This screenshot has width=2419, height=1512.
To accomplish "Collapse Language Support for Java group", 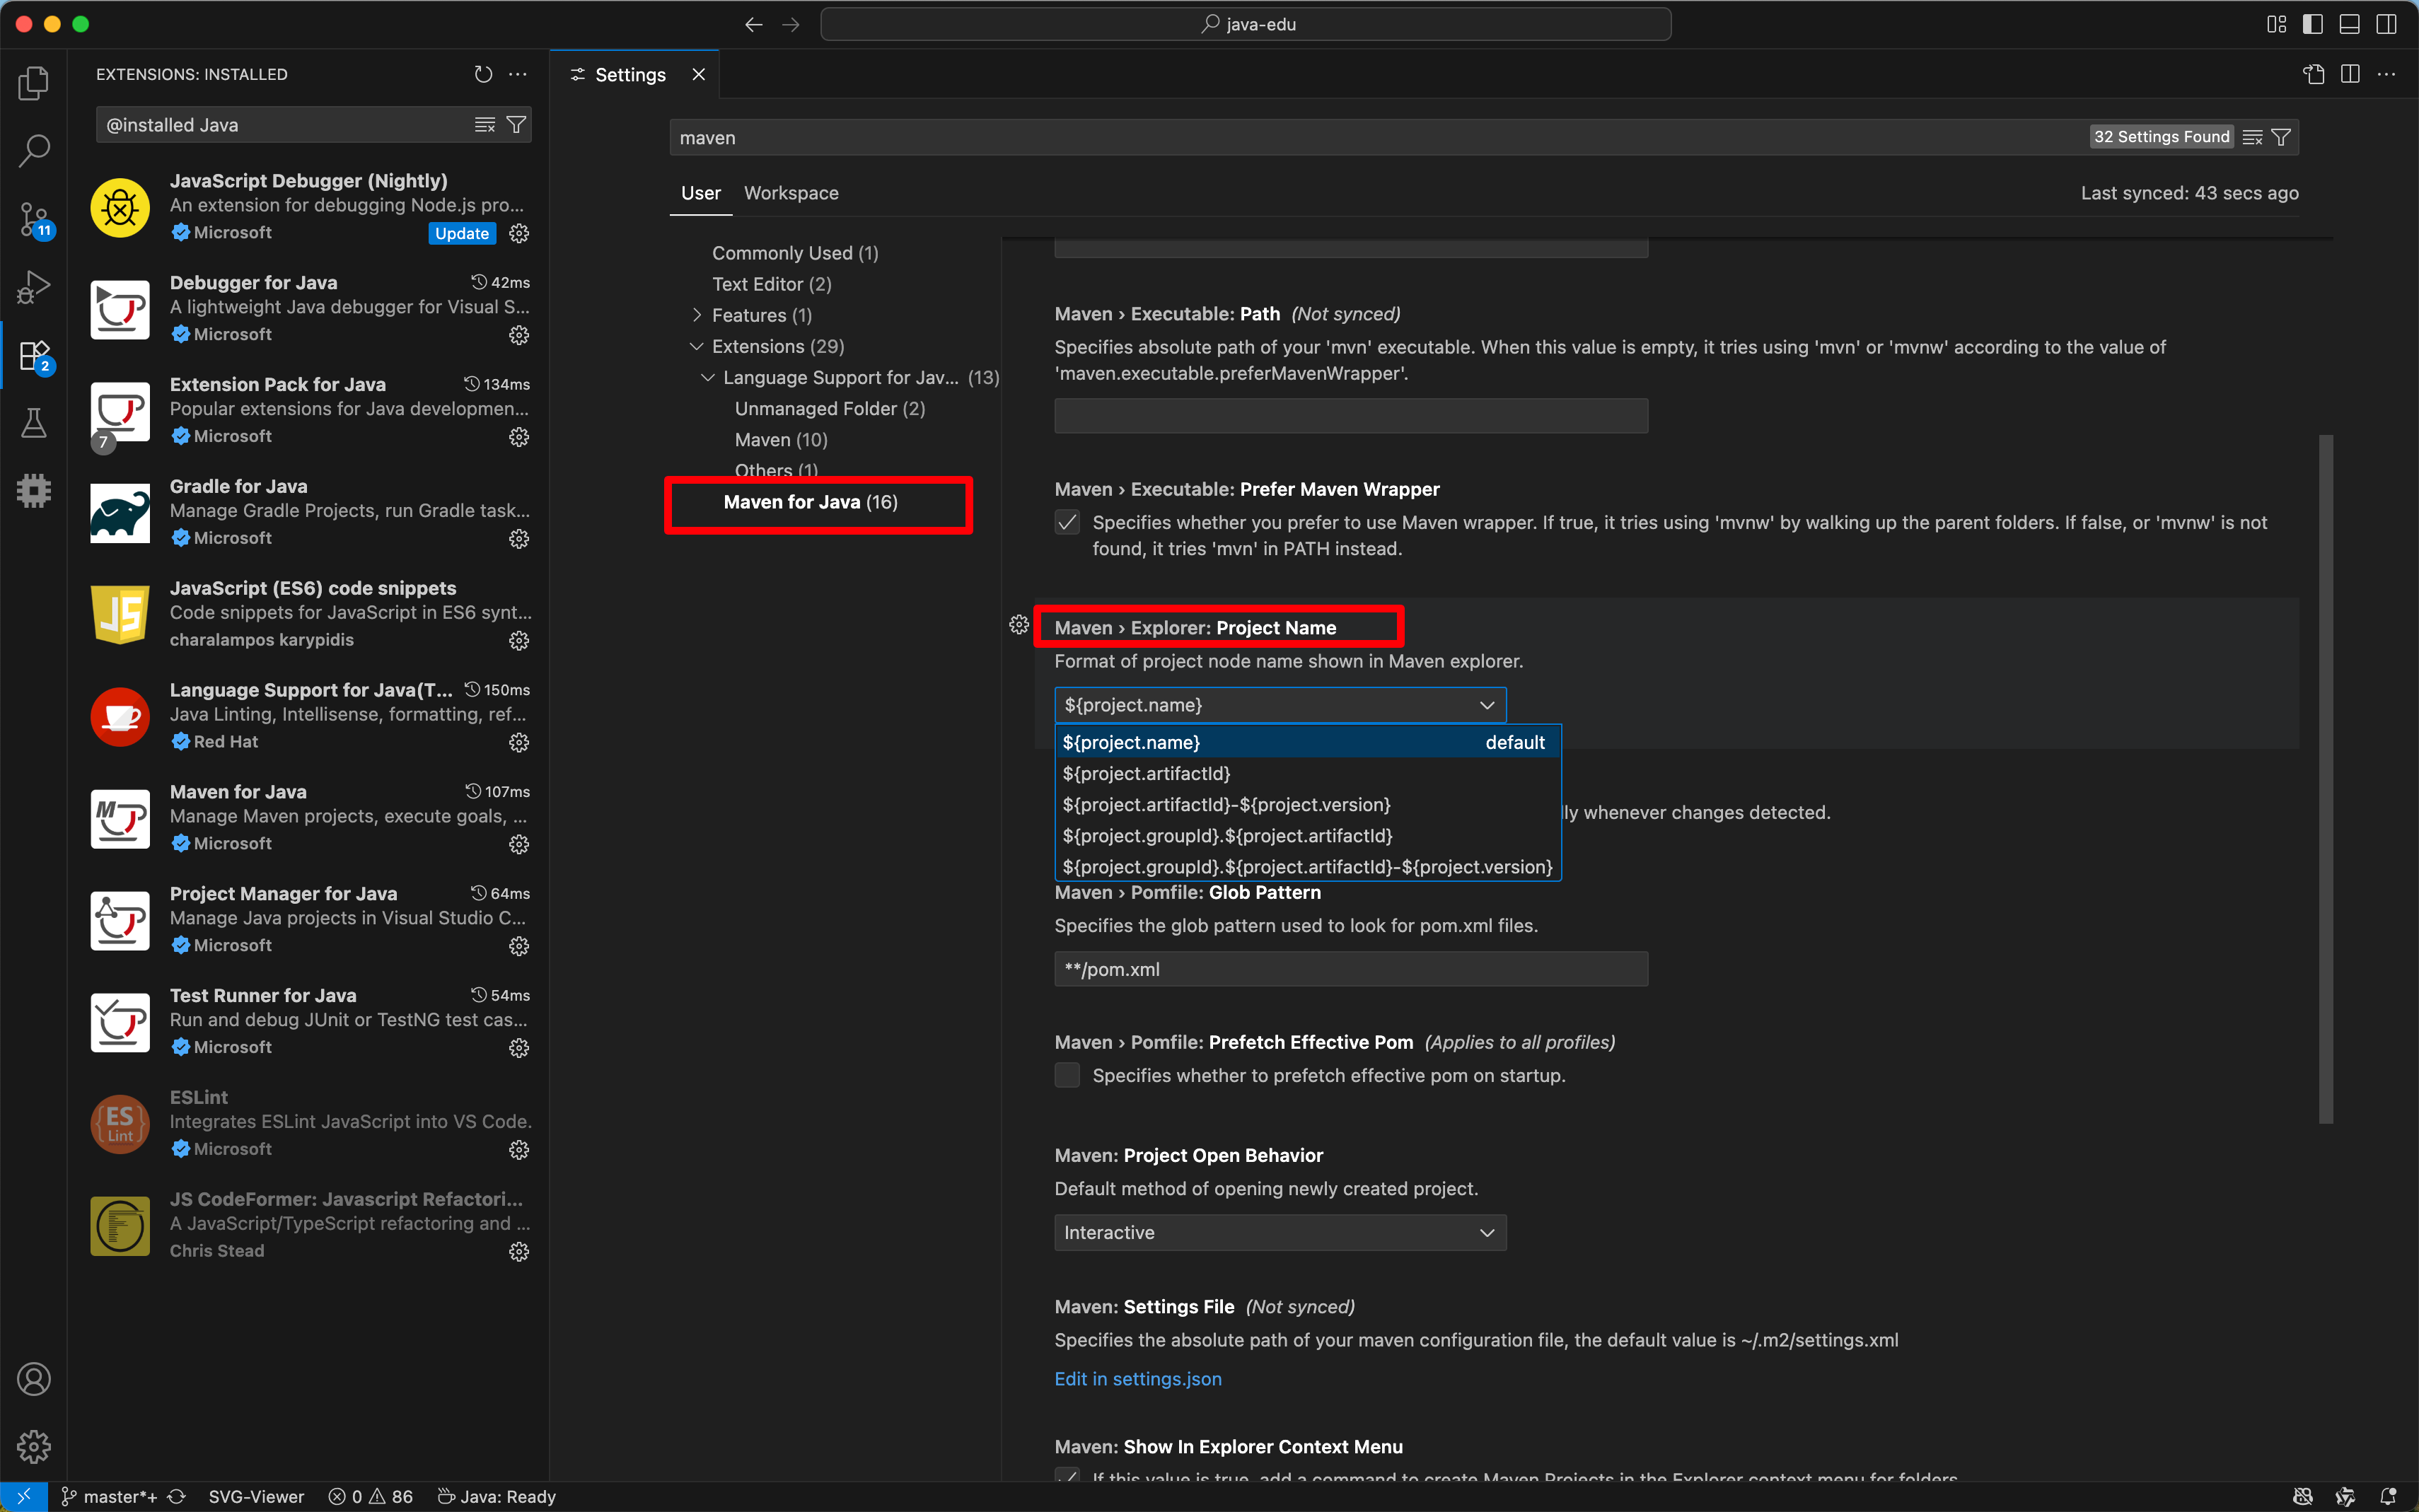I will 708,377.
